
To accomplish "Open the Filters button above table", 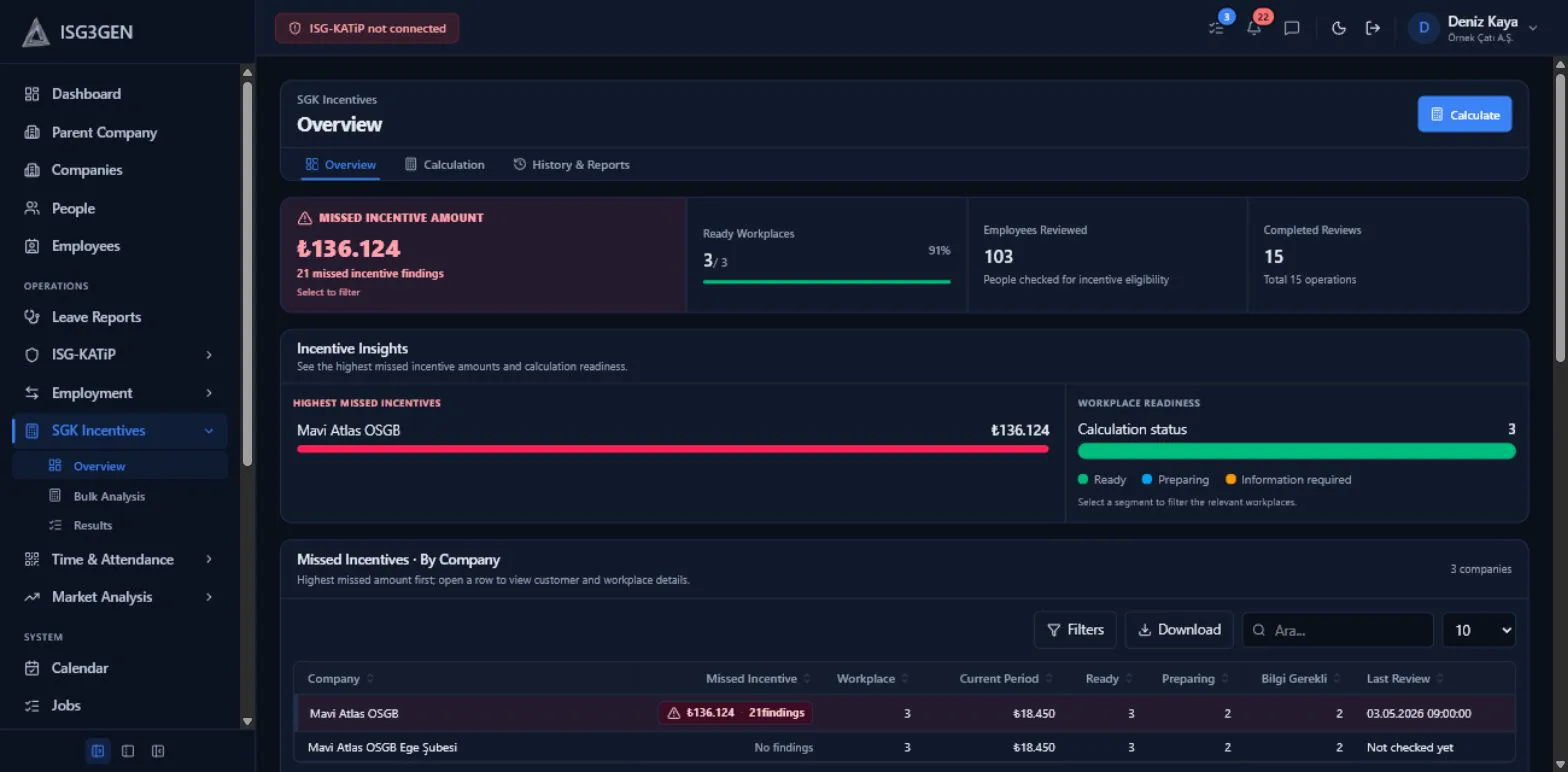I will click(1075, 630).
